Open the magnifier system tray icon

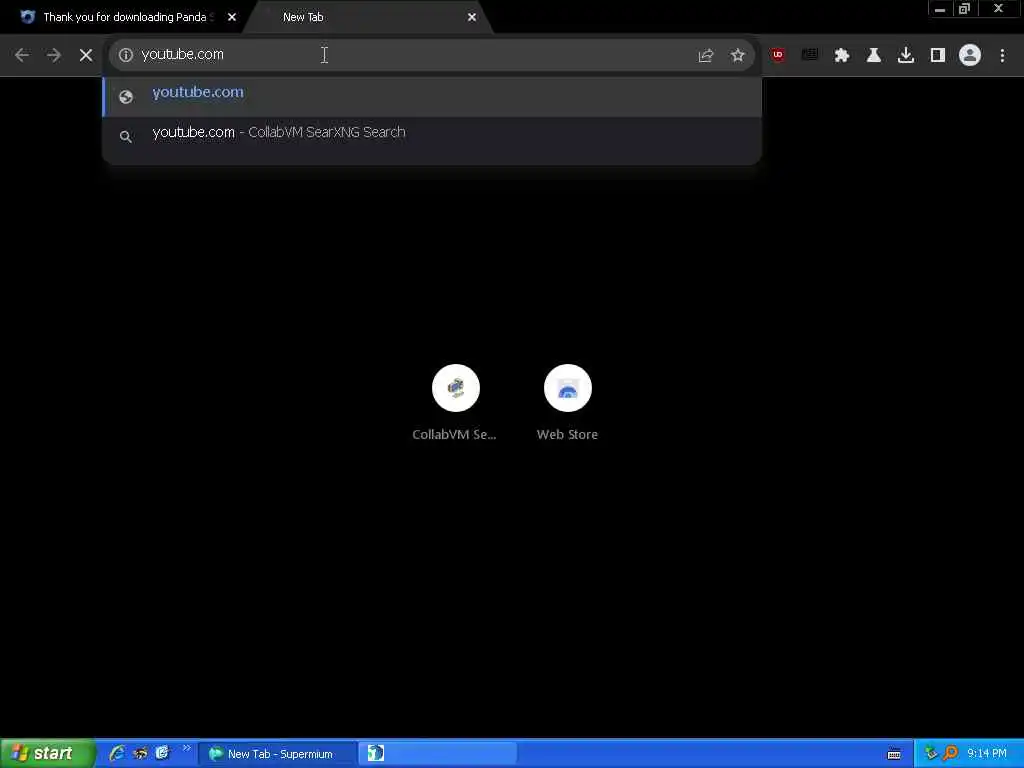[950, 754]
